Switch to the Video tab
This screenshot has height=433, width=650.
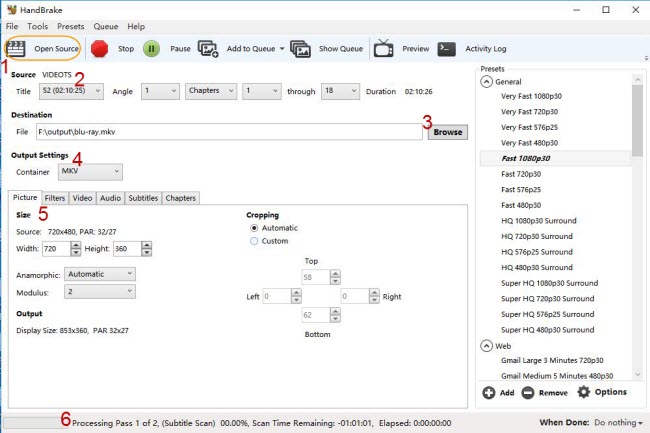pos(82,198)
